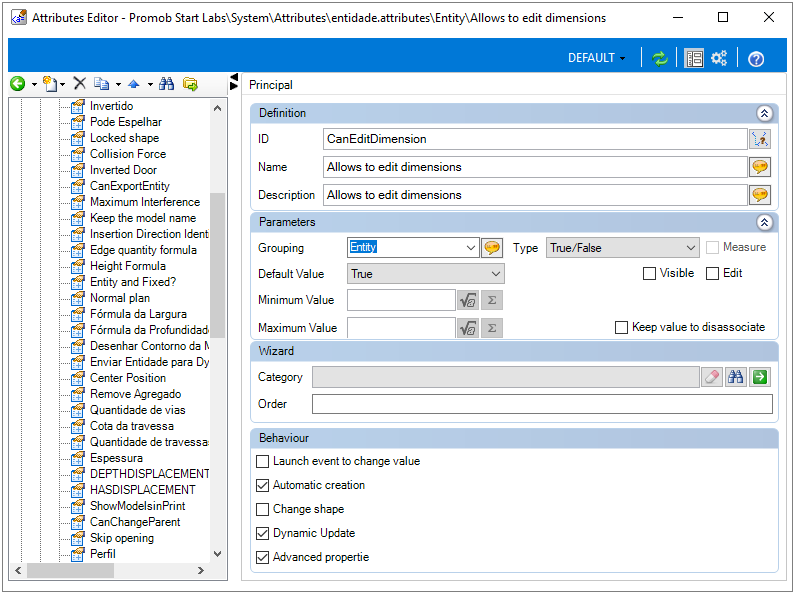Clear Category with the eraser icon
This screenshot has height=595, width=796.
click(x=712, y=377)
